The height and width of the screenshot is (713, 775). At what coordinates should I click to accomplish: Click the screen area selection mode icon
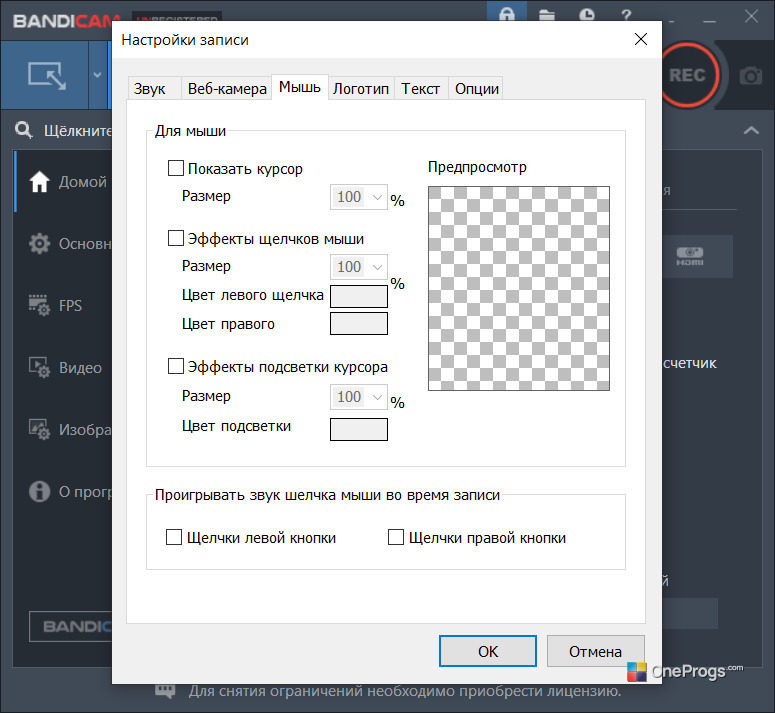[47, 76]
